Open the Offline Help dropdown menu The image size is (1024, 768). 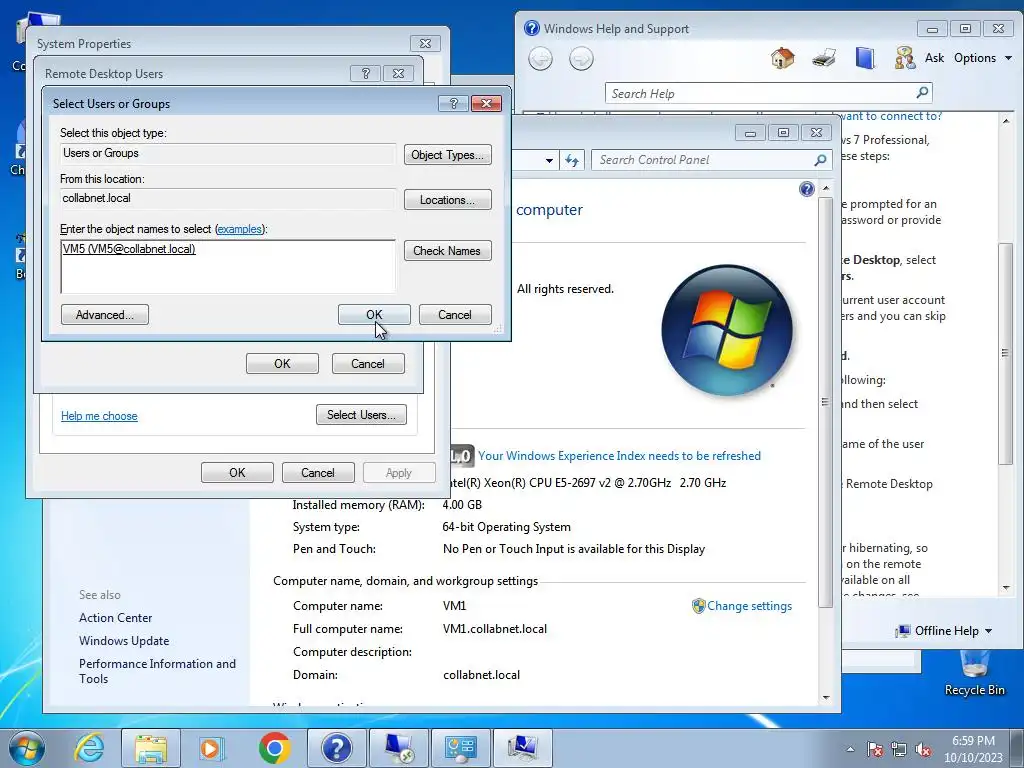point(944,631)
